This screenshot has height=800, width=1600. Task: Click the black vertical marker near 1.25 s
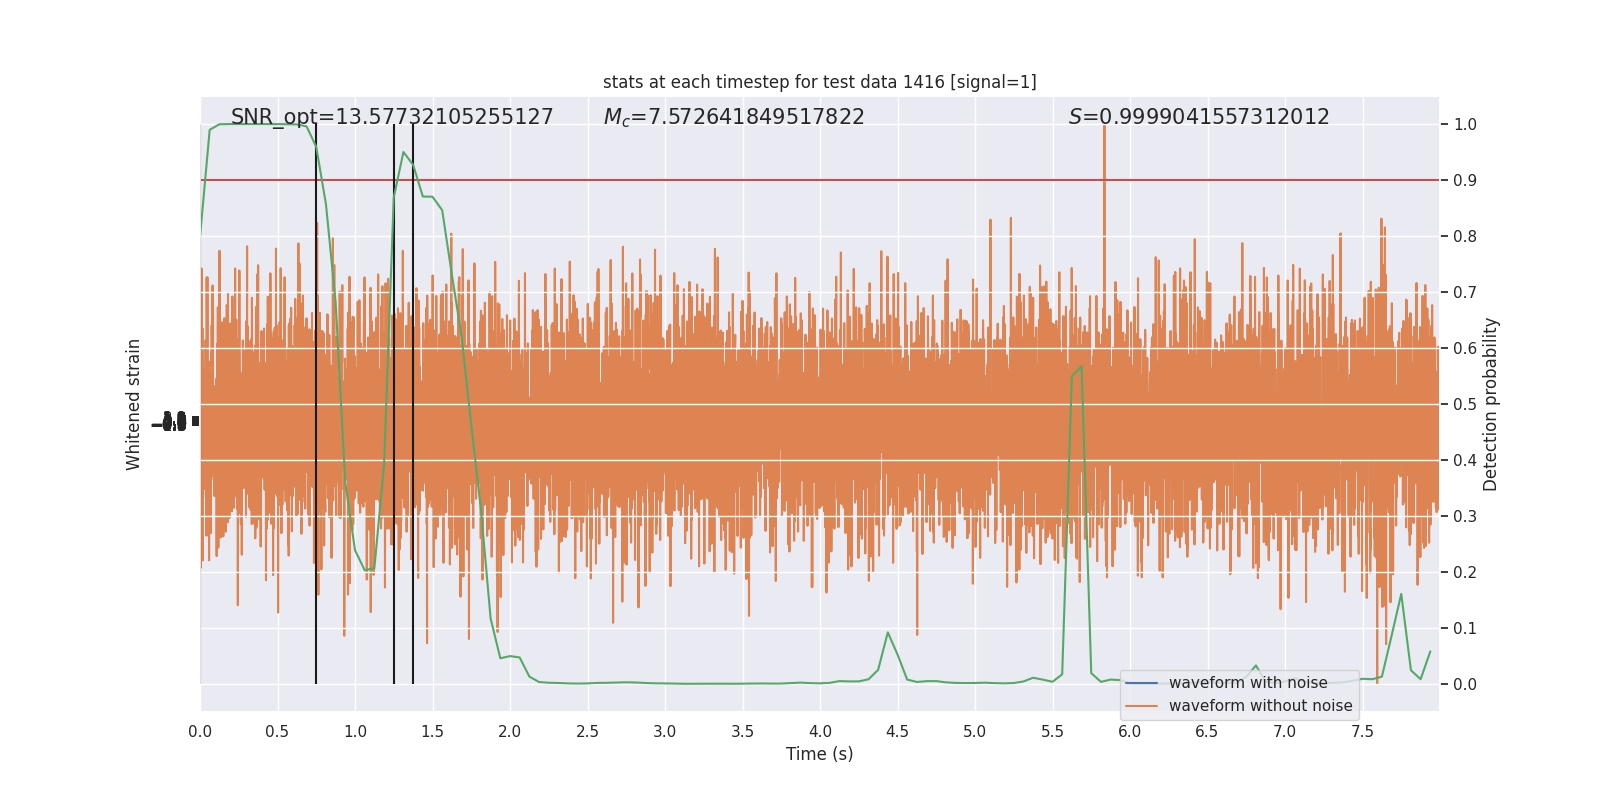tap(394, 404)
